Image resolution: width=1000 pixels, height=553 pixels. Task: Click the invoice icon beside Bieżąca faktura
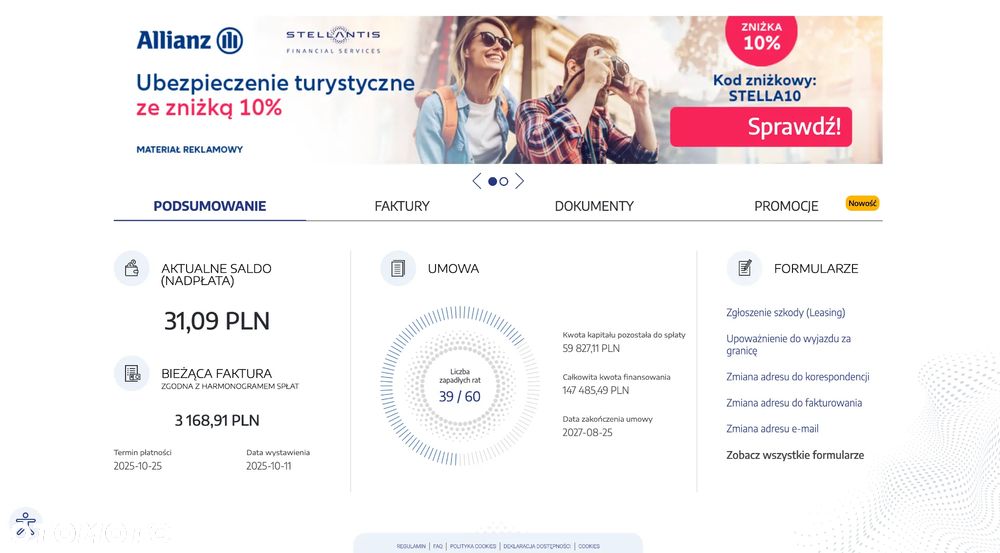(131, 373)
